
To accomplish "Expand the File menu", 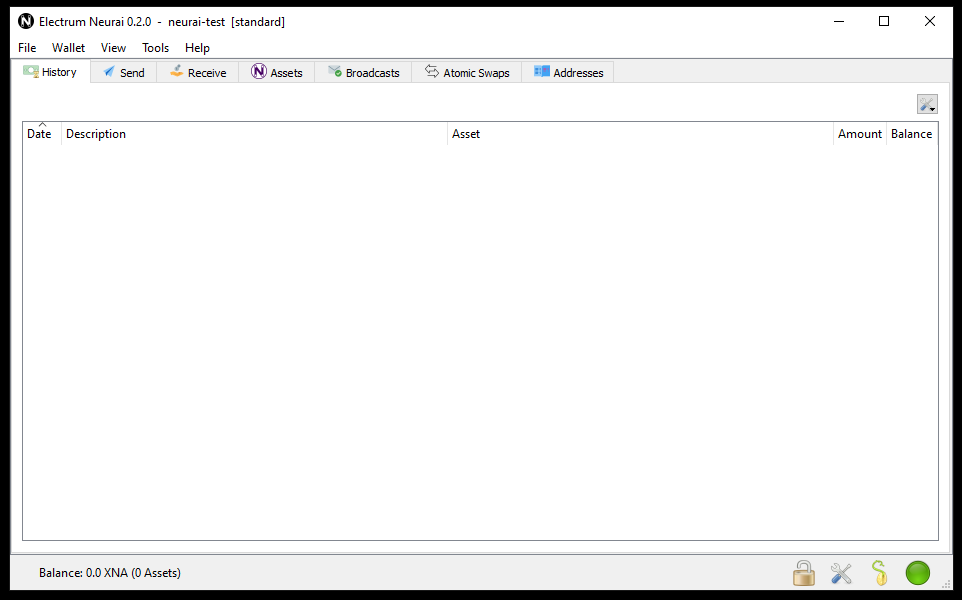I will pos(26,47).
